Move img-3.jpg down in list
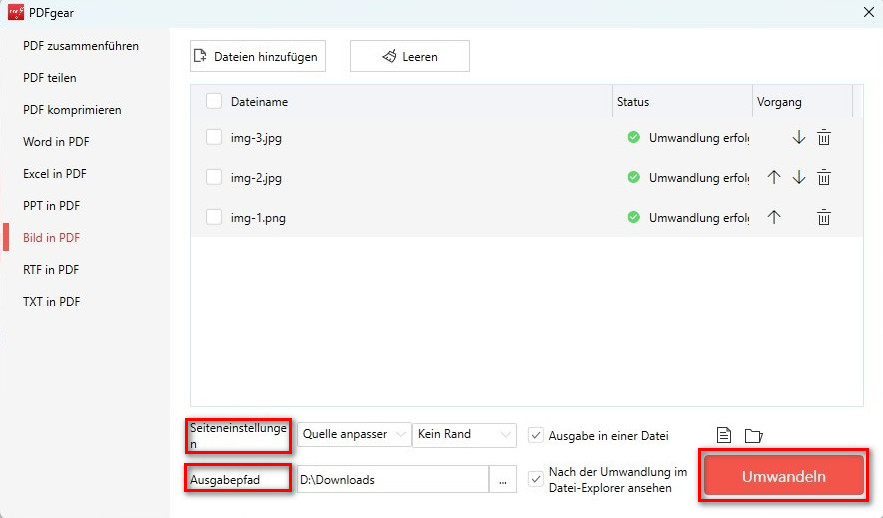The width and height of the screenshot is (883, 518). click(799, 137)
